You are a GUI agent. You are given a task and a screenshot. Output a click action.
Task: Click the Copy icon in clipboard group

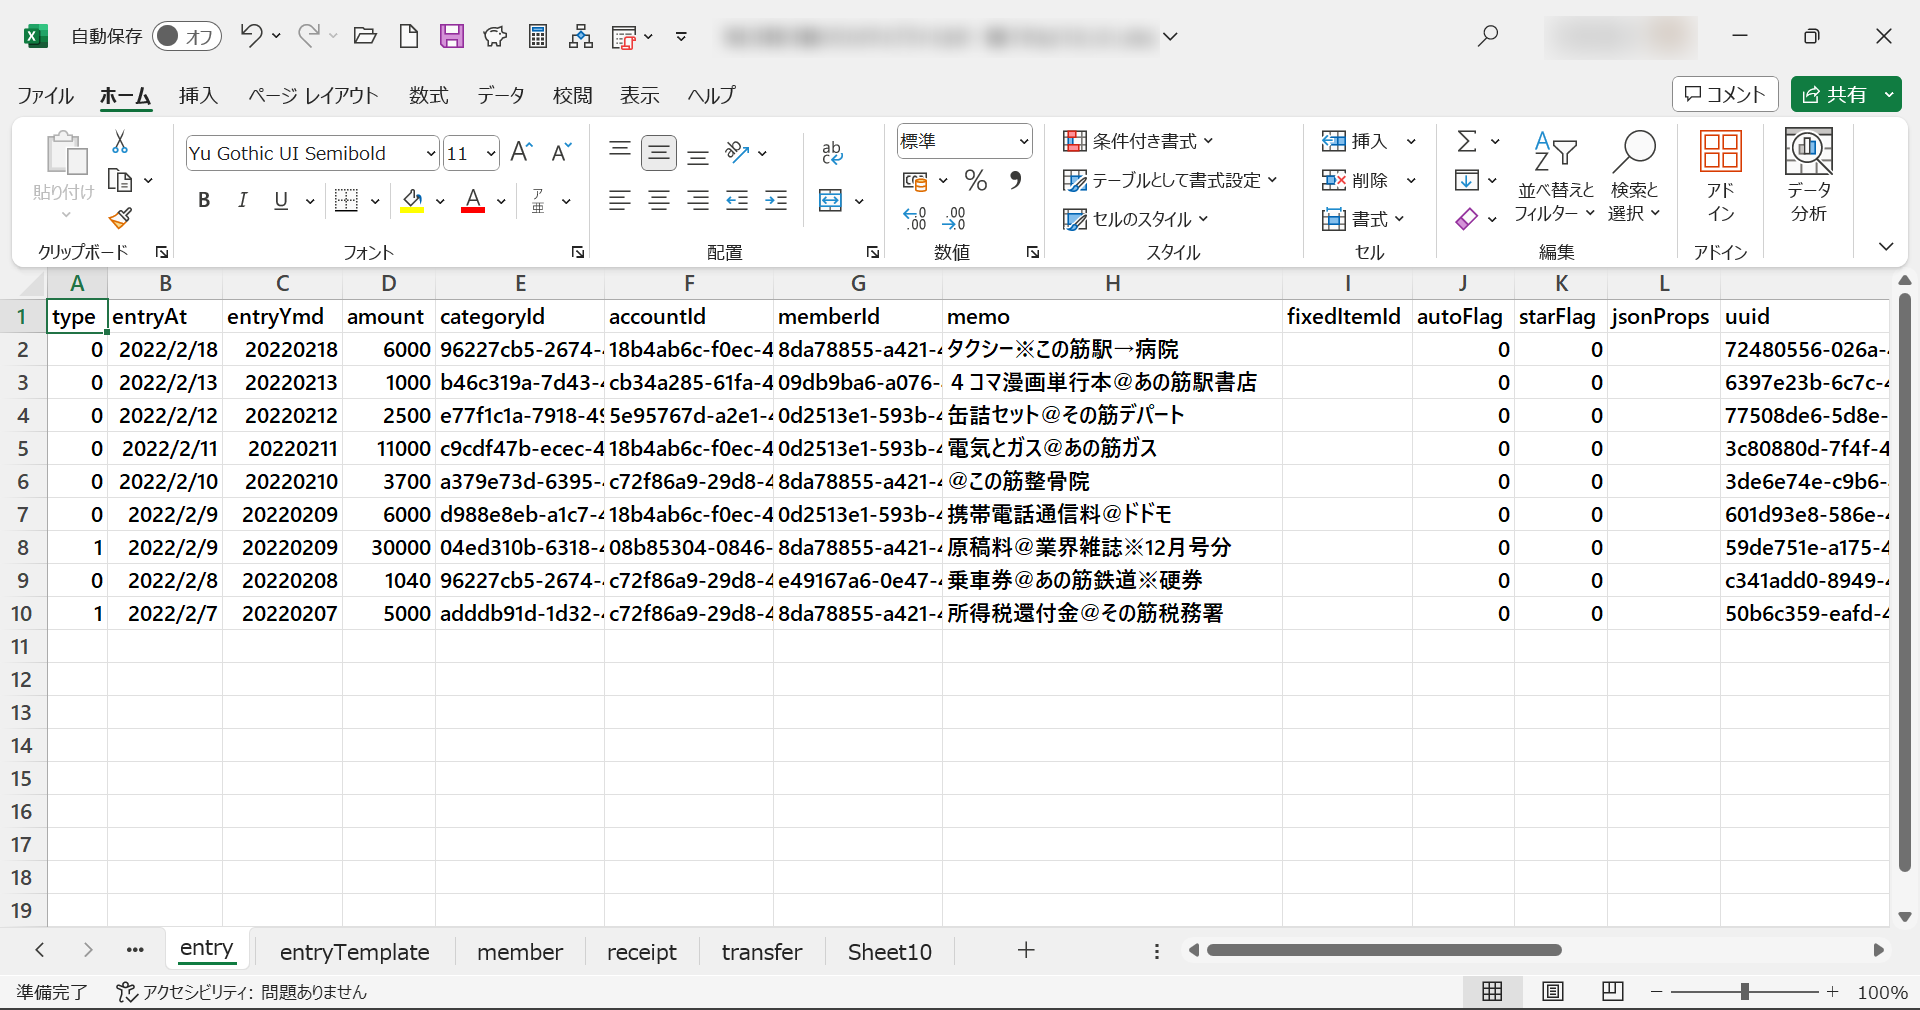(120, 180)
